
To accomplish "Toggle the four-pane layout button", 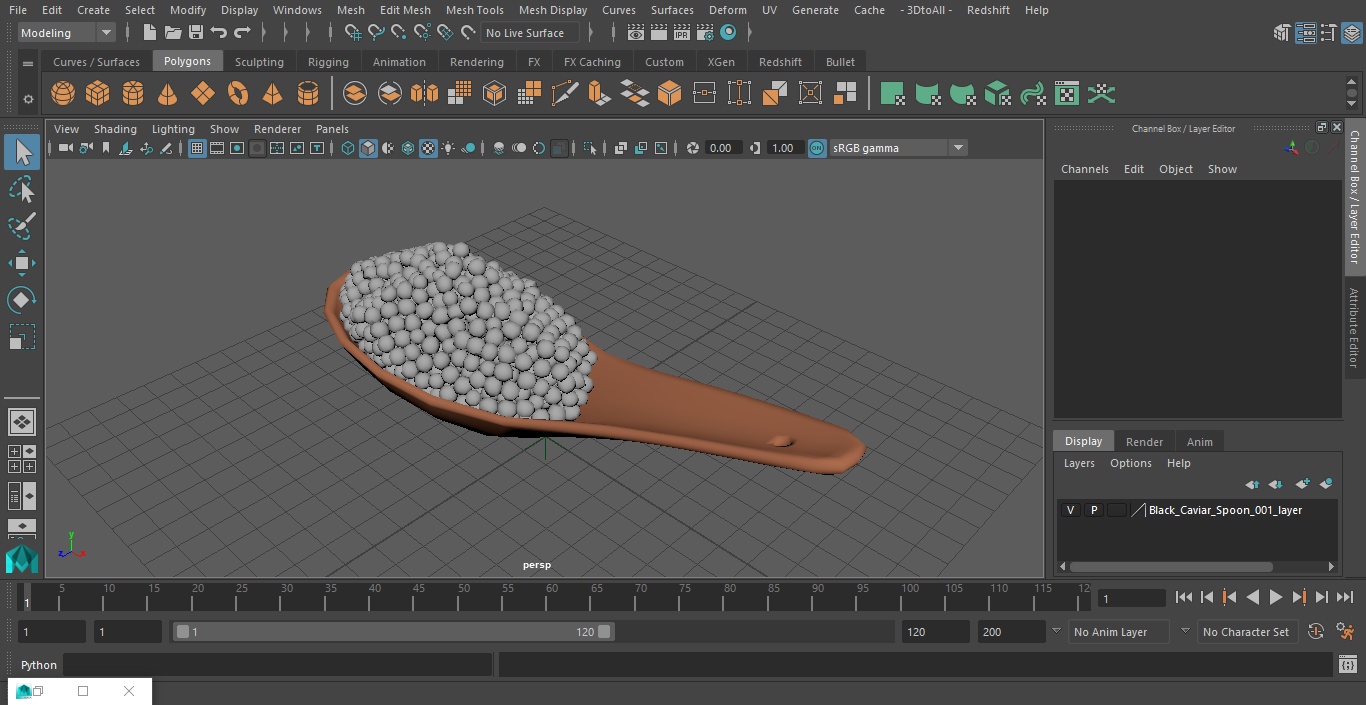I will [22, 459].
